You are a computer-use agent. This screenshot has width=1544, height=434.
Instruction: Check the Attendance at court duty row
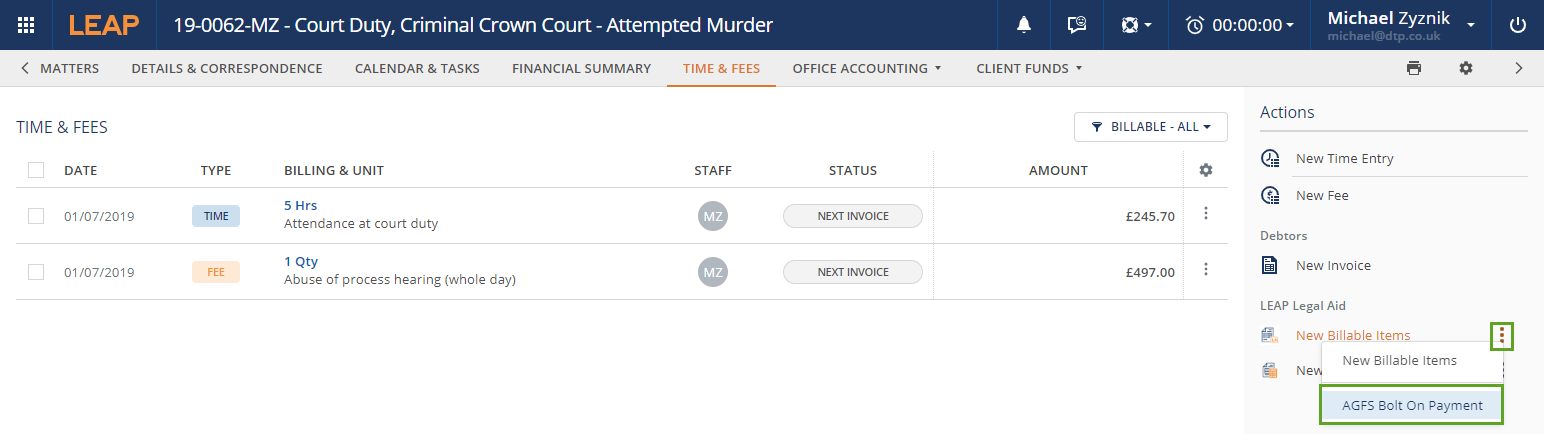[36, 216]
